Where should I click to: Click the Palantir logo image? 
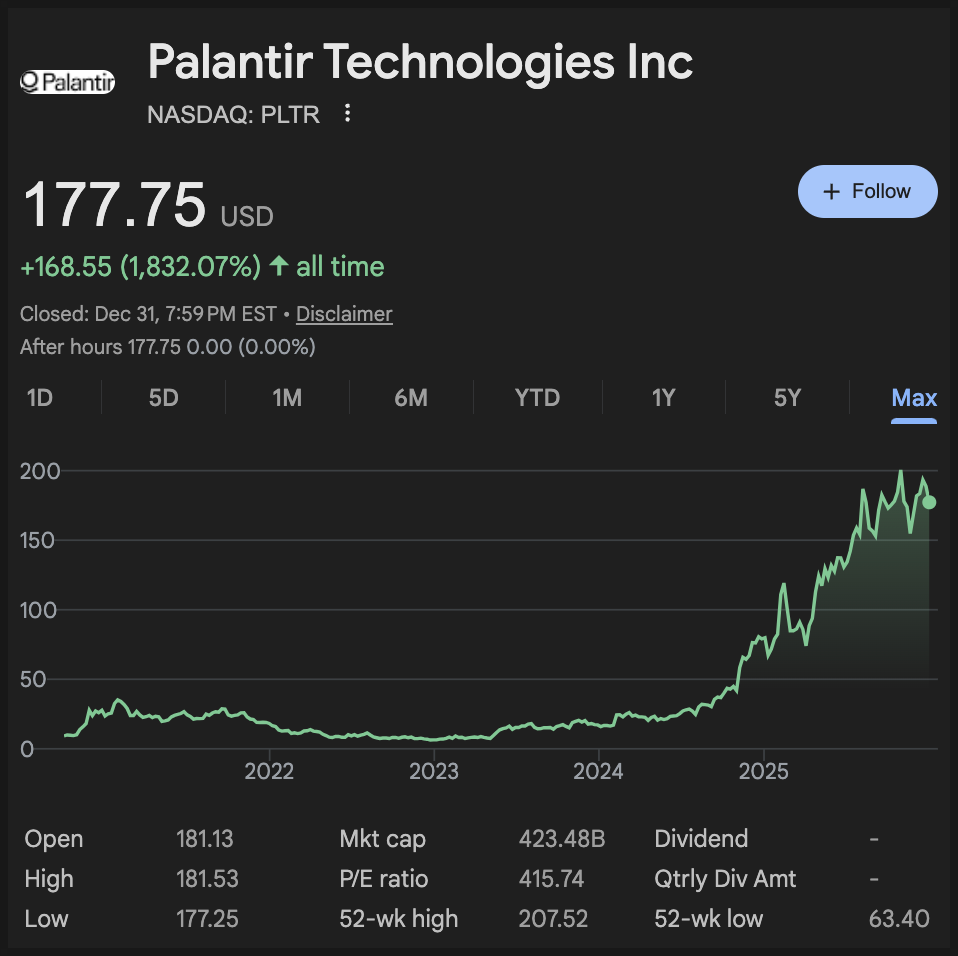pyautogui.click(x=68, y=82)
